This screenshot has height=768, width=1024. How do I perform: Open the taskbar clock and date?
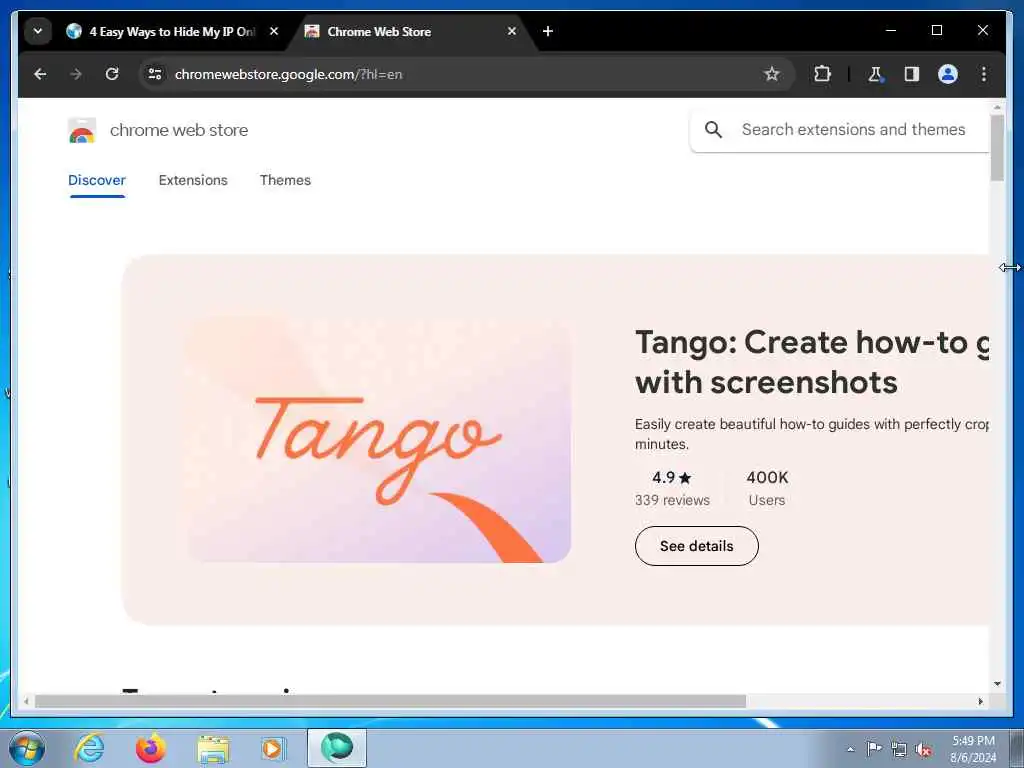coord(973,749)
